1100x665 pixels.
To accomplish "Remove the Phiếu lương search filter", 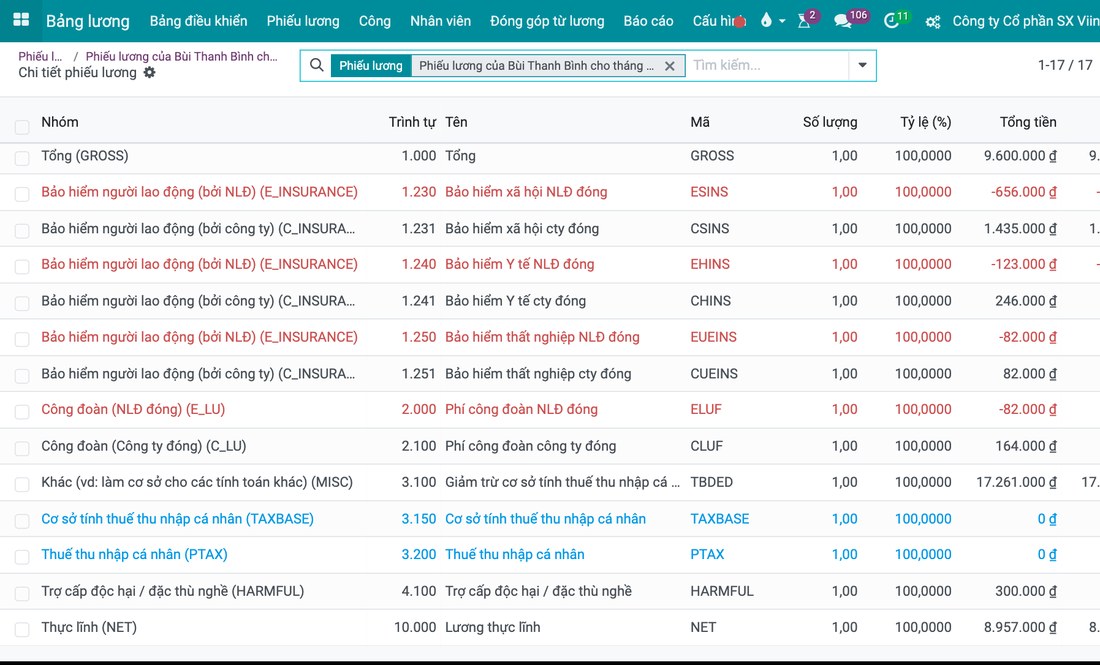I will pyautogui.click(x=670, y=66).
